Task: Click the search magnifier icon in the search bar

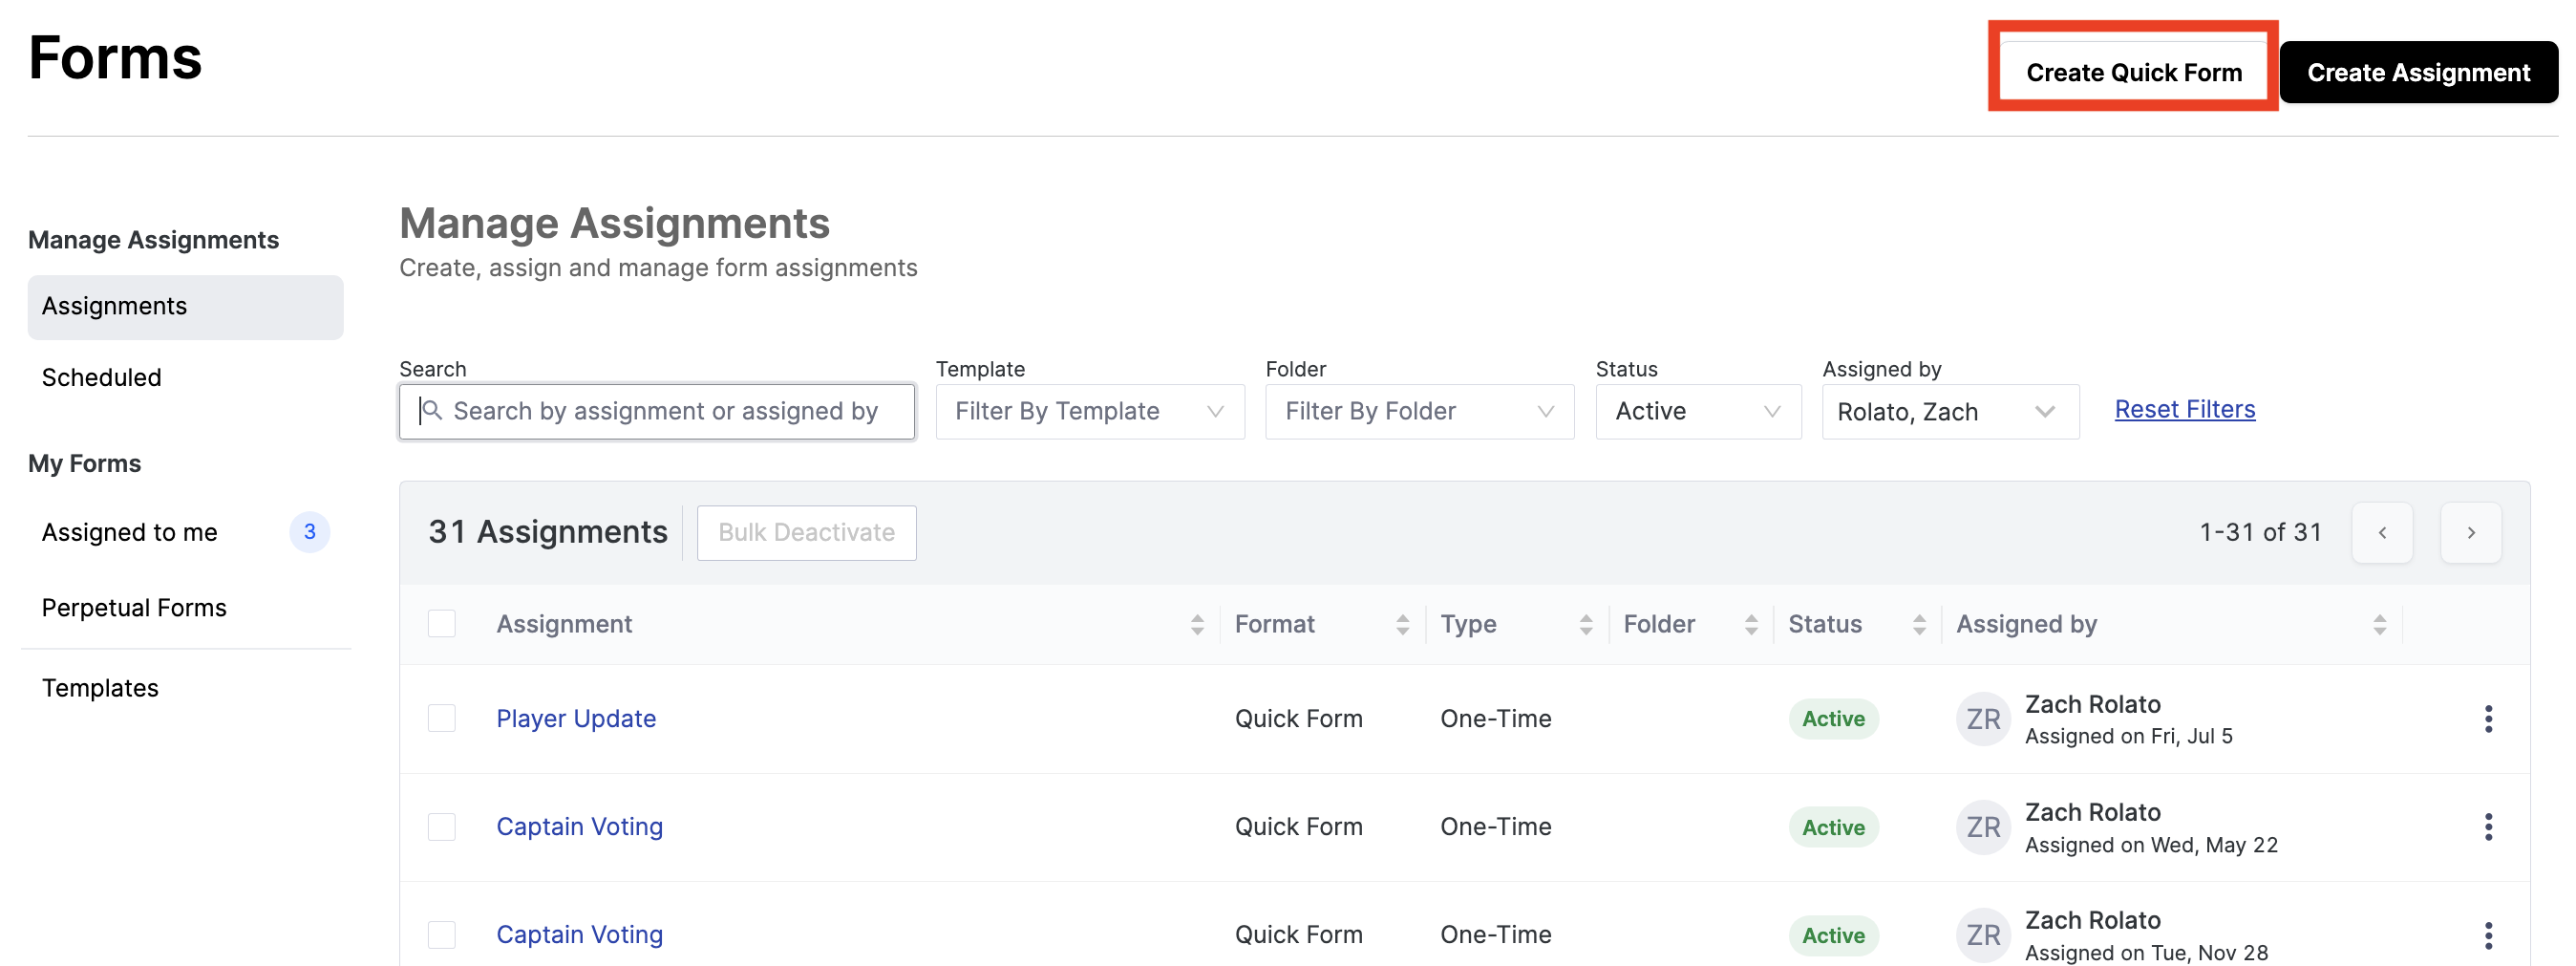Action: point(430,411)
